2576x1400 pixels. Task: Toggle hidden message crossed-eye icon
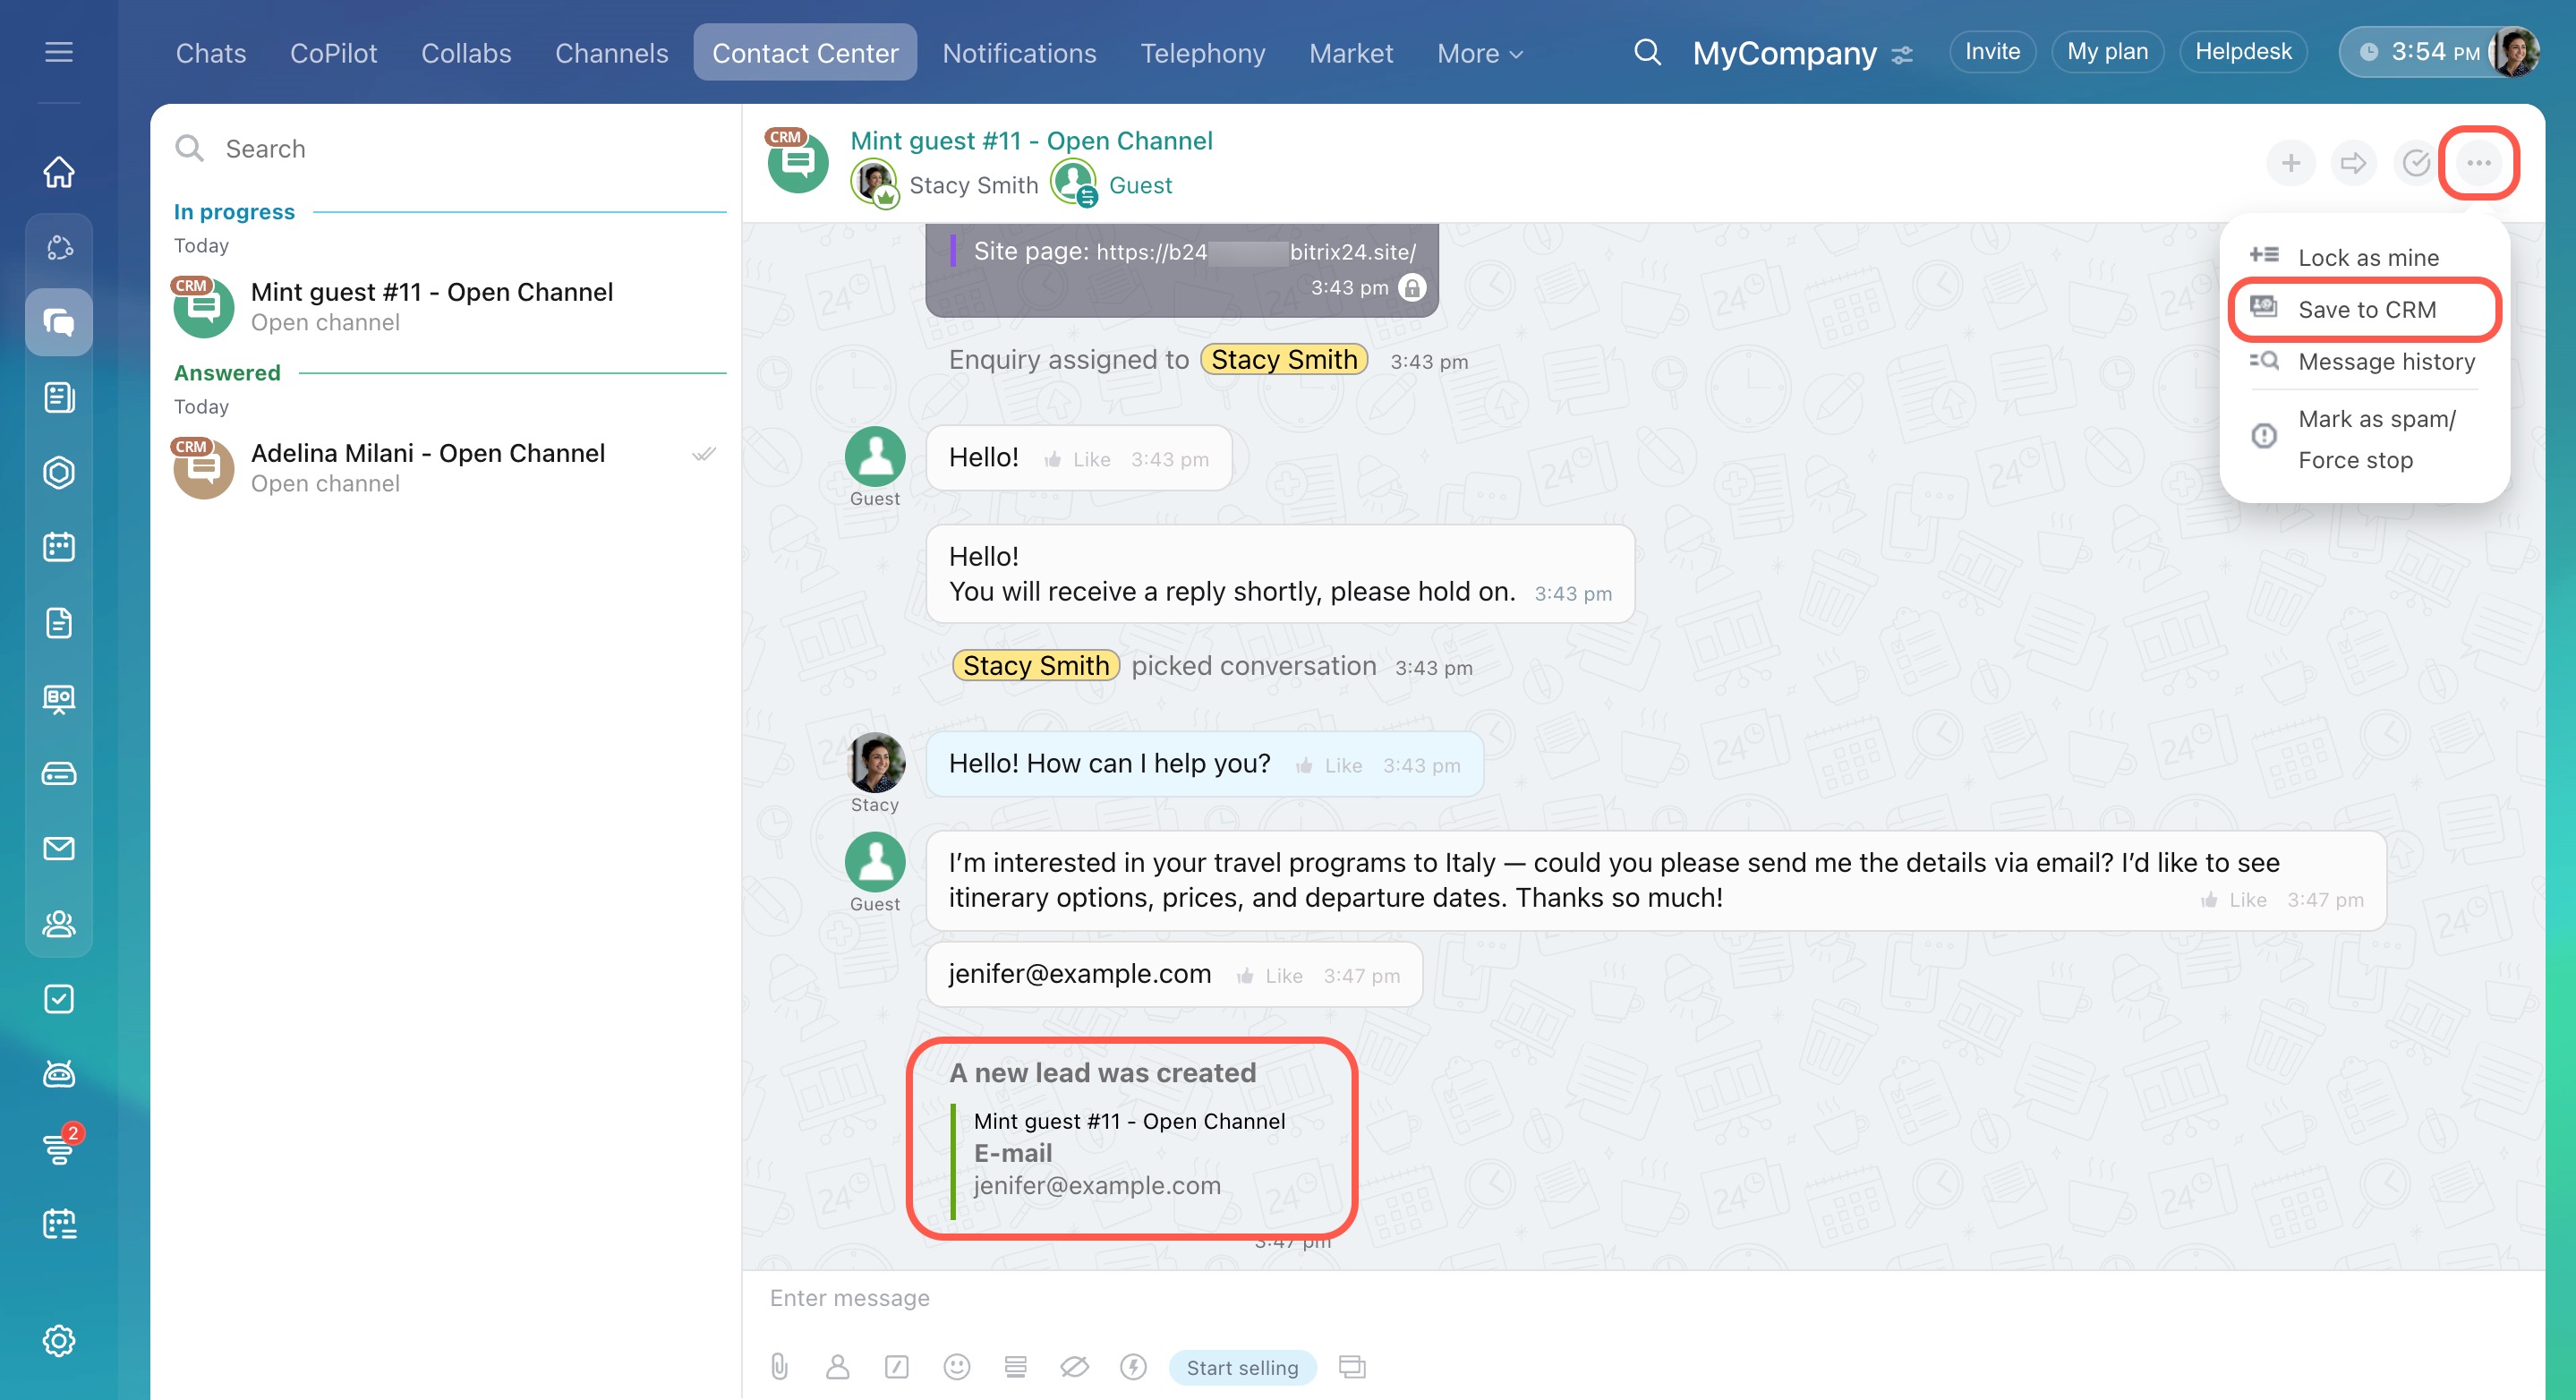(x=1074, y=1366)
